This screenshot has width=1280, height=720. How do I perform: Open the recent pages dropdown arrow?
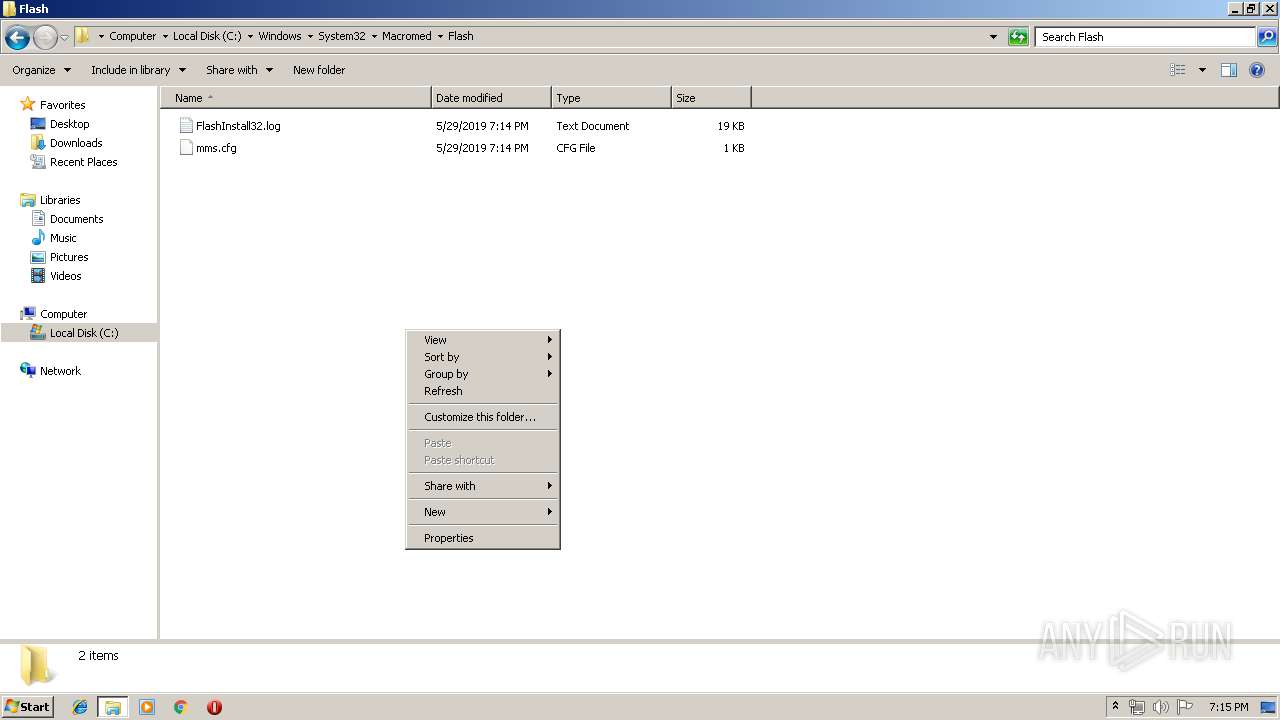tap(65, 38)
